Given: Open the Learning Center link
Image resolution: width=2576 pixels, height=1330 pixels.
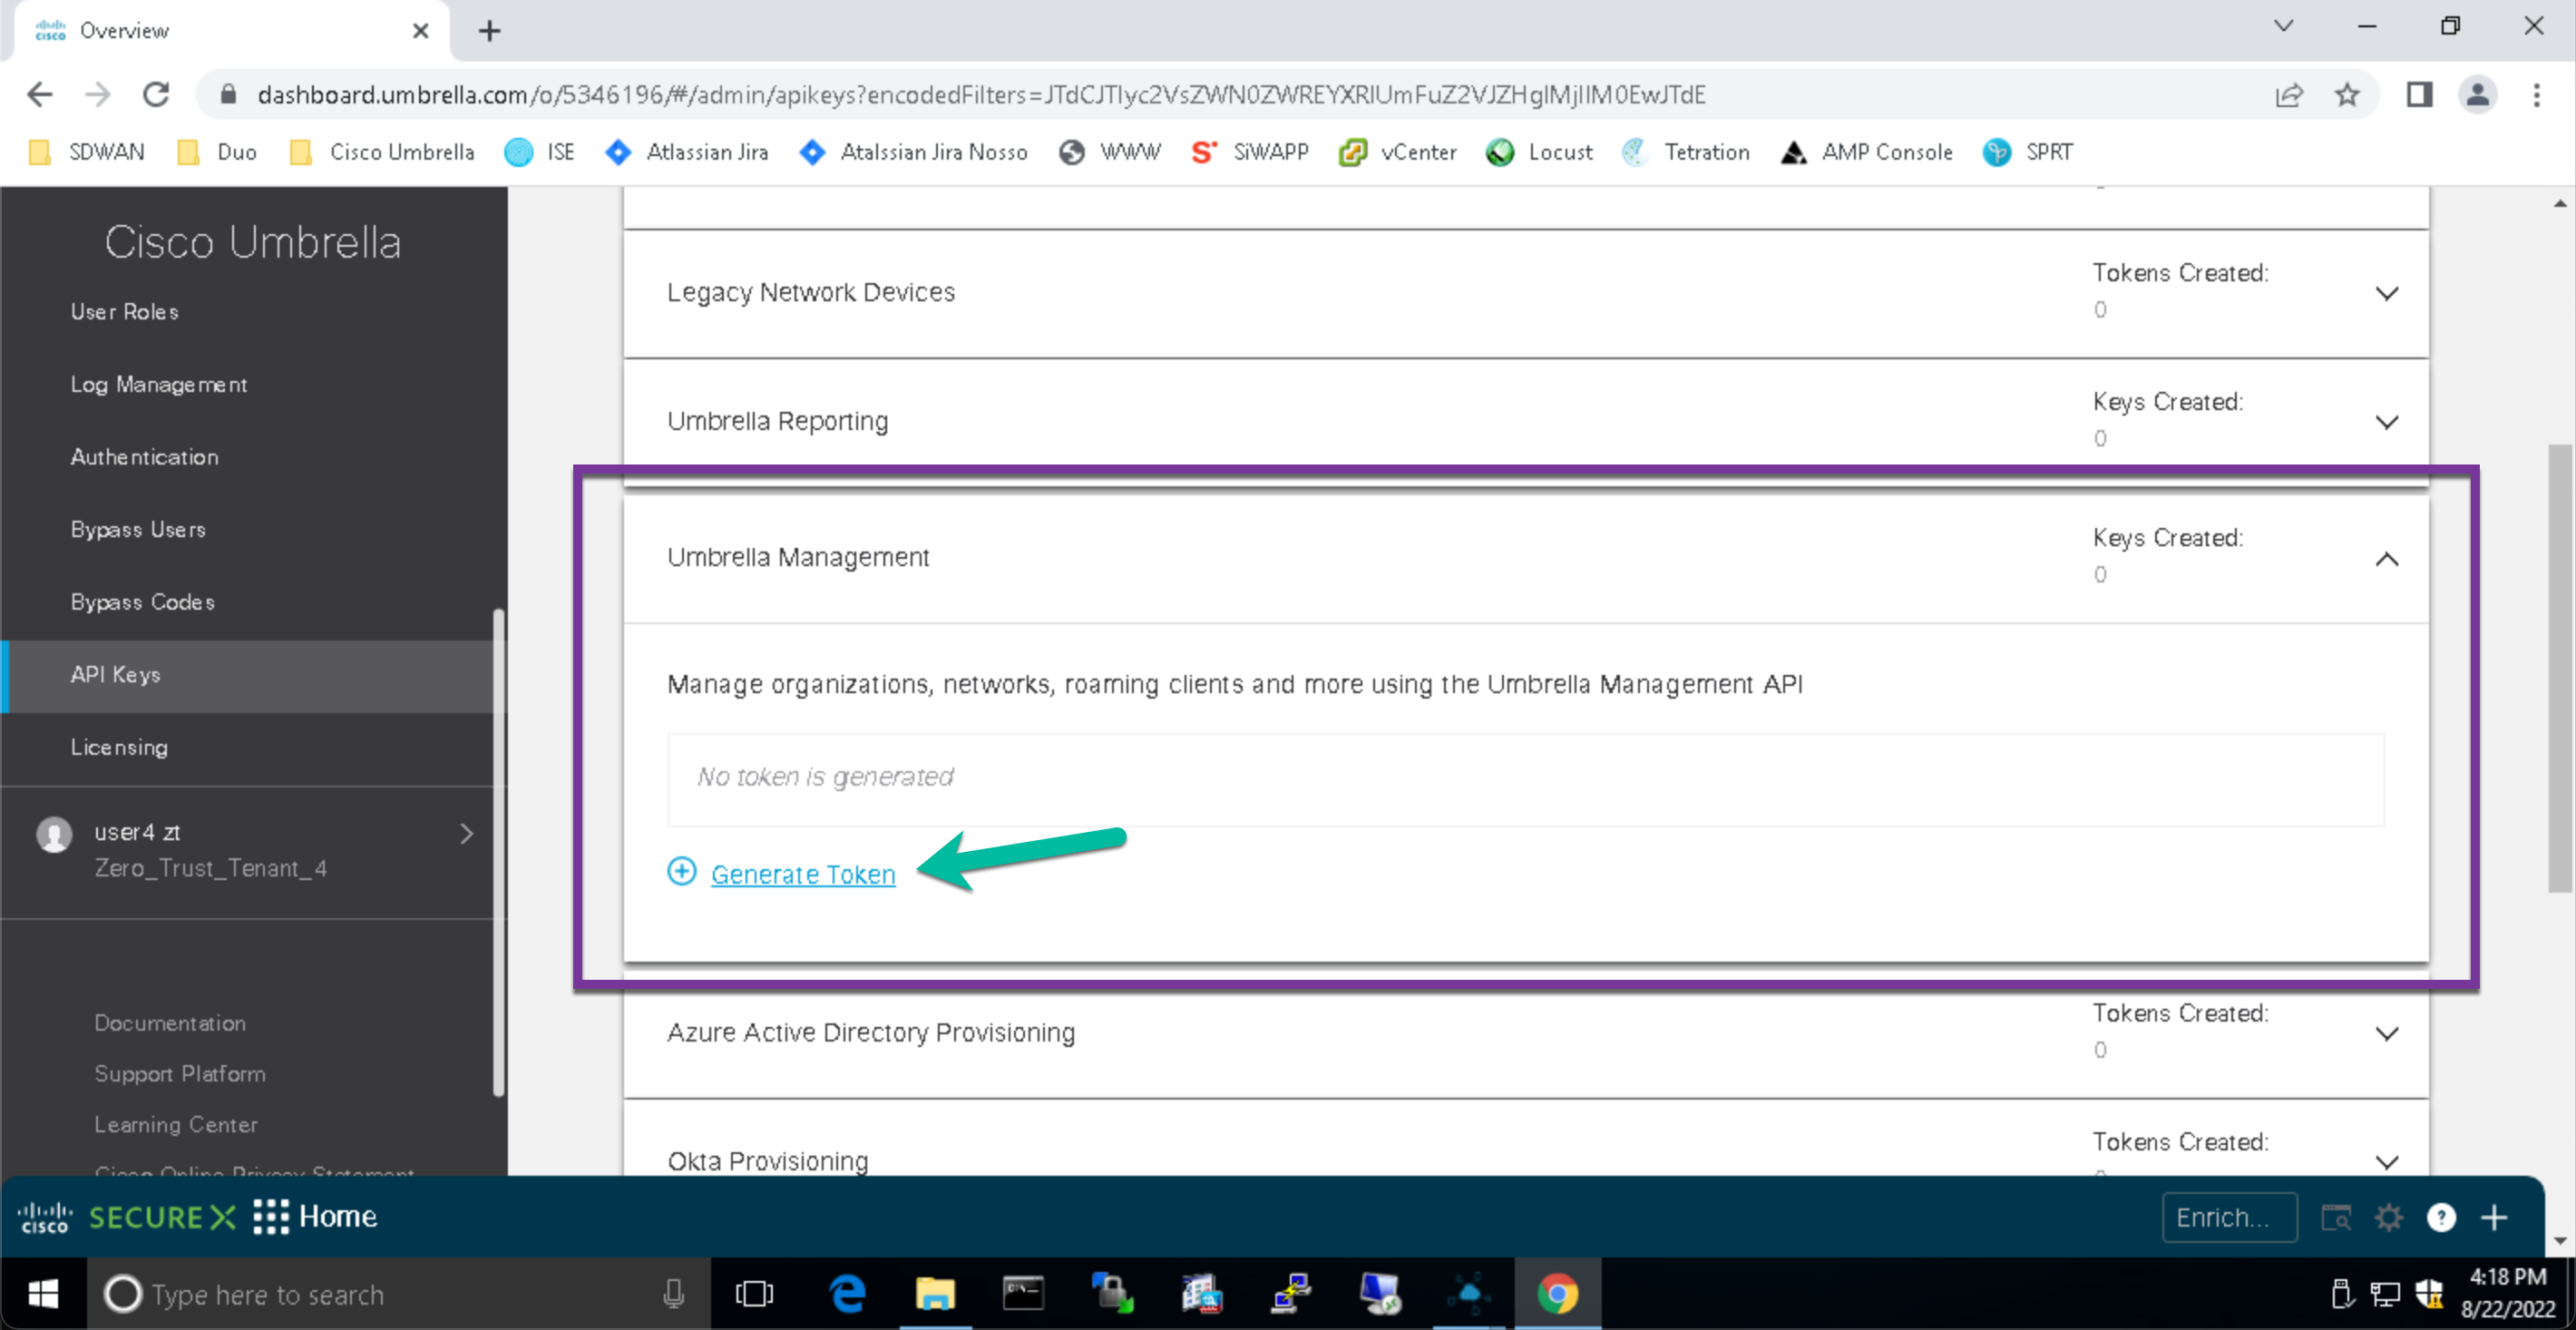Looking at the screenshot, I should [x=176, y=1124].
